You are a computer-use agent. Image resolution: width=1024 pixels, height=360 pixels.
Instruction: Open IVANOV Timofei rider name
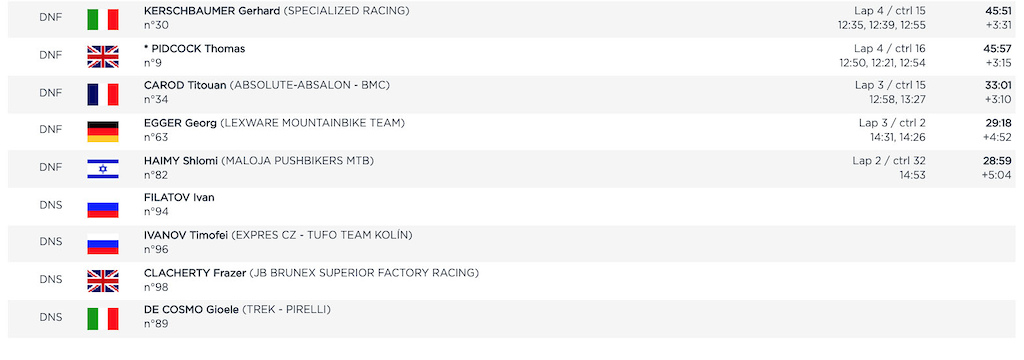[x=186, y=235]
